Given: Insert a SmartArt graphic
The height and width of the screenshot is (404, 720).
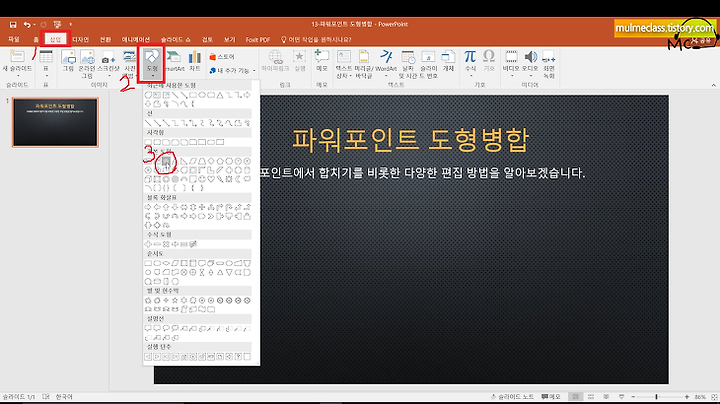Looking at the screenshot, I should (x=174, y=61).
